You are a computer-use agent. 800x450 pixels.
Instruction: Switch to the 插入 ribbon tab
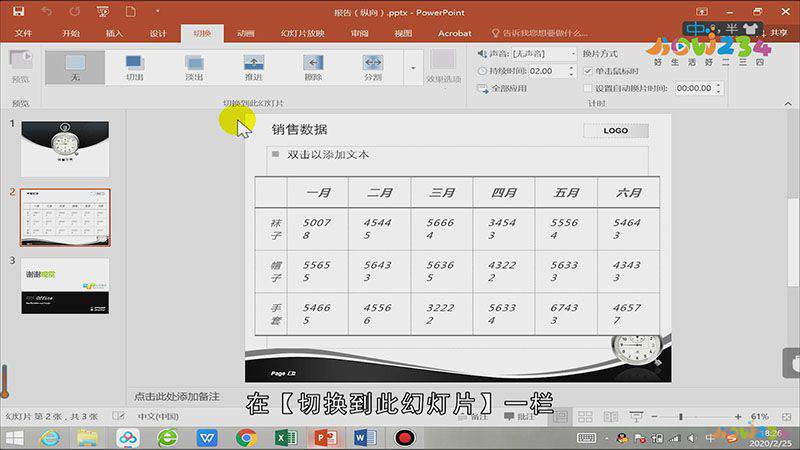(x=114, y=33)
